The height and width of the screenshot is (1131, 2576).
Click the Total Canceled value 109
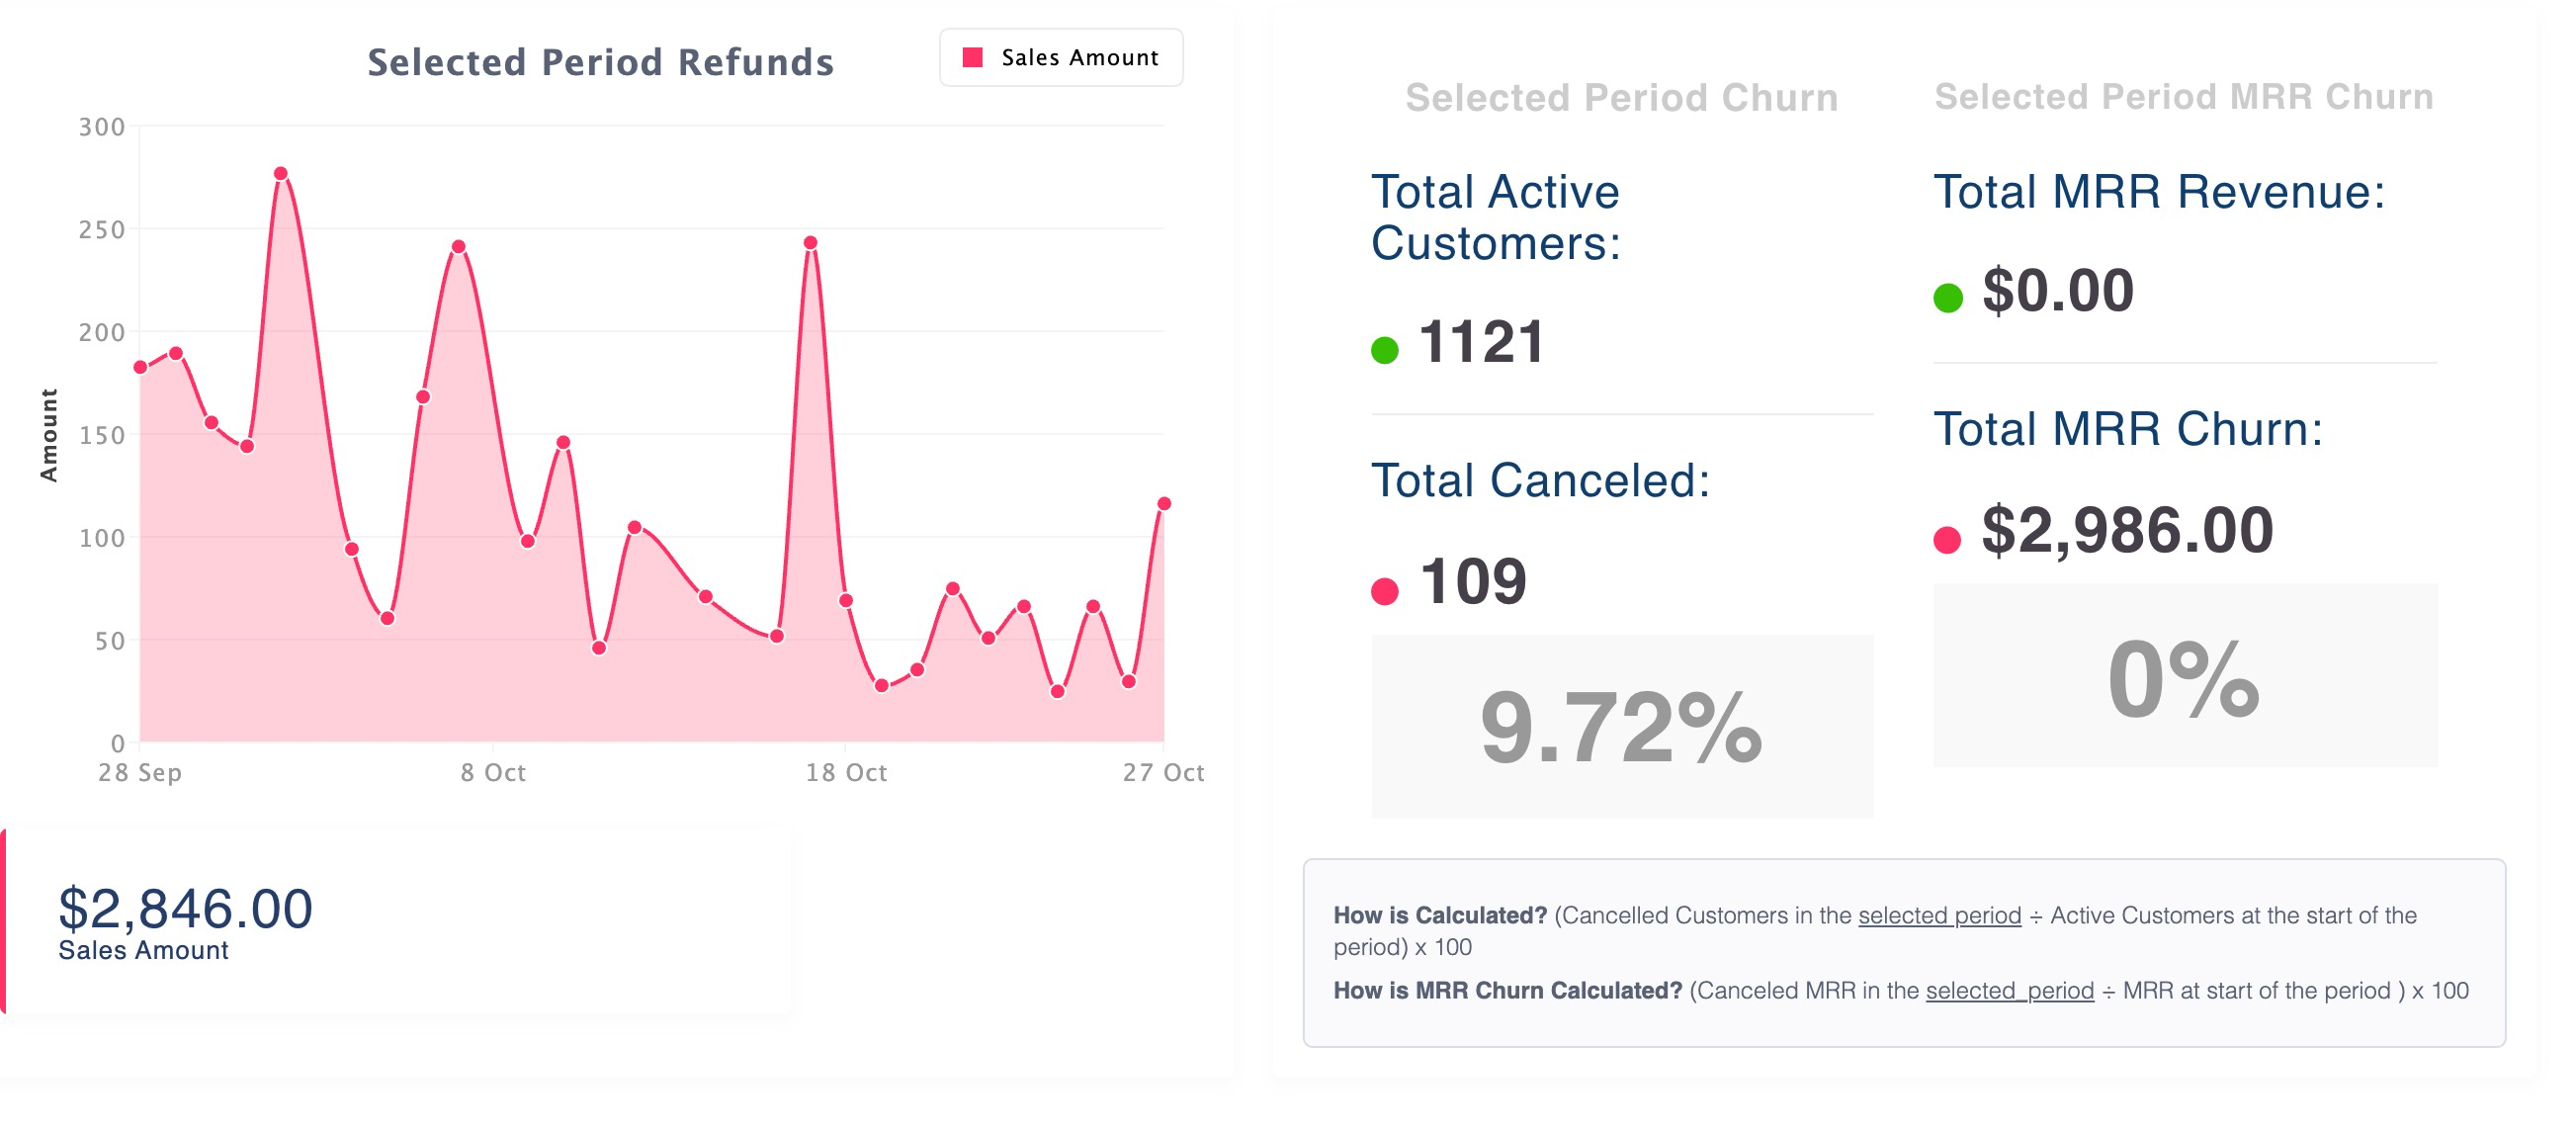tap(1473, 582)
